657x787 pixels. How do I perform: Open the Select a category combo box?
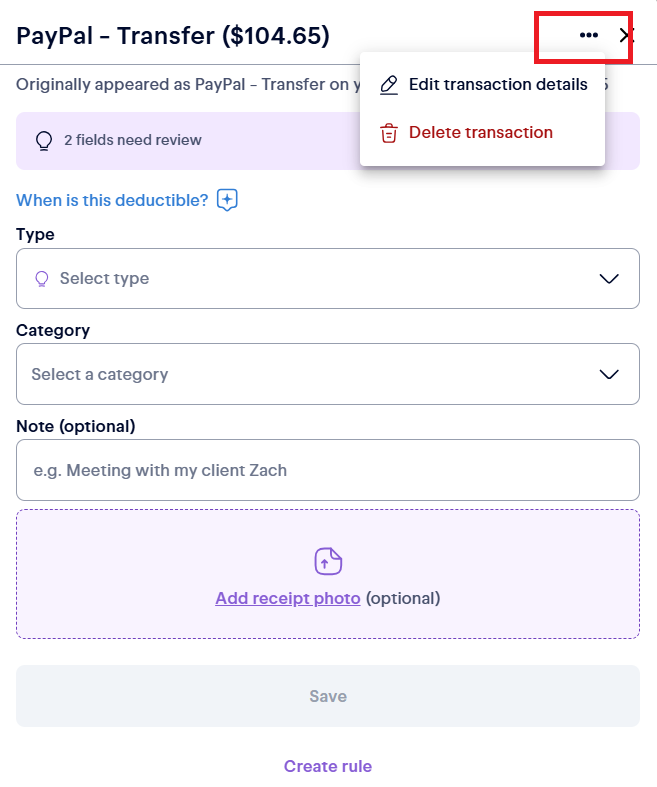[x=328, y=374]
